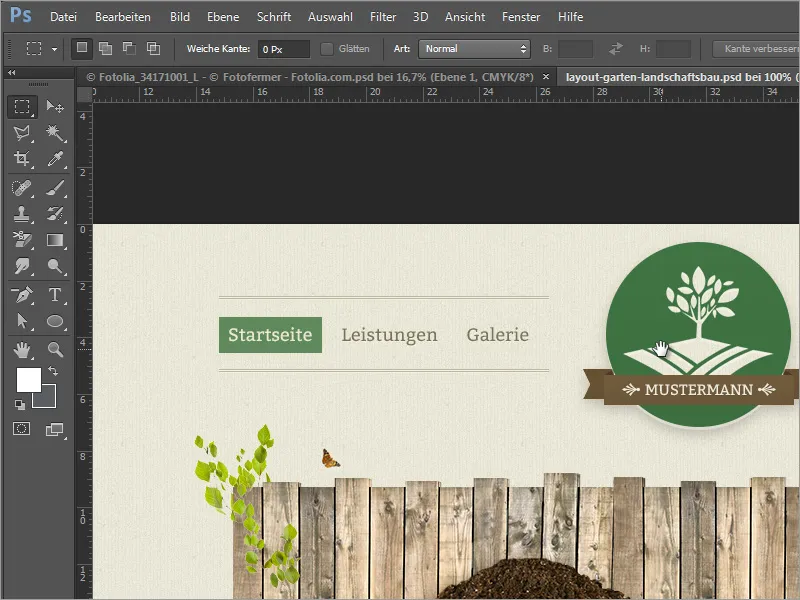
Task: Select the Gradient tool
Action: tap(55, 240)
